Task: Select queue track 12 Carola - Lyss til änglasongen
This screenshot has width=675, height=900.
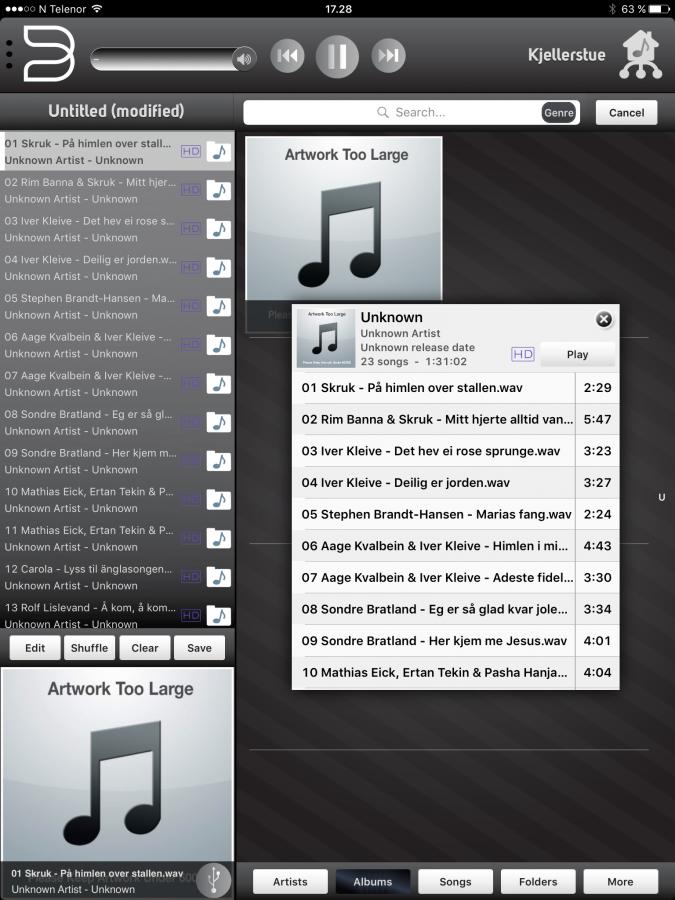Action: click(117, 577)
